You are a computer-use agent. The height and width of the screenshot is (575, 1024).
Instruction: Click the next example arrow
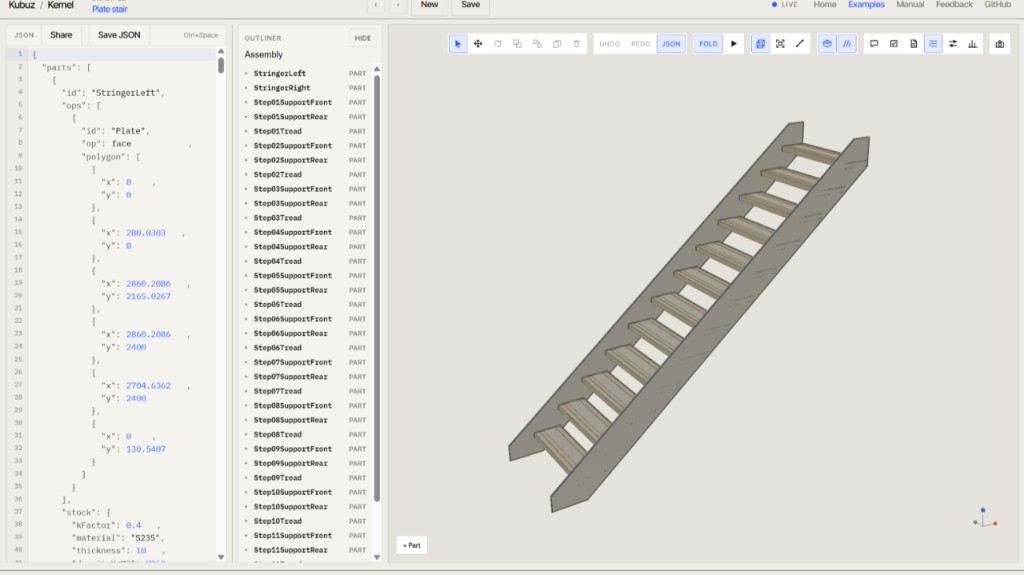[x=398, y=5]
